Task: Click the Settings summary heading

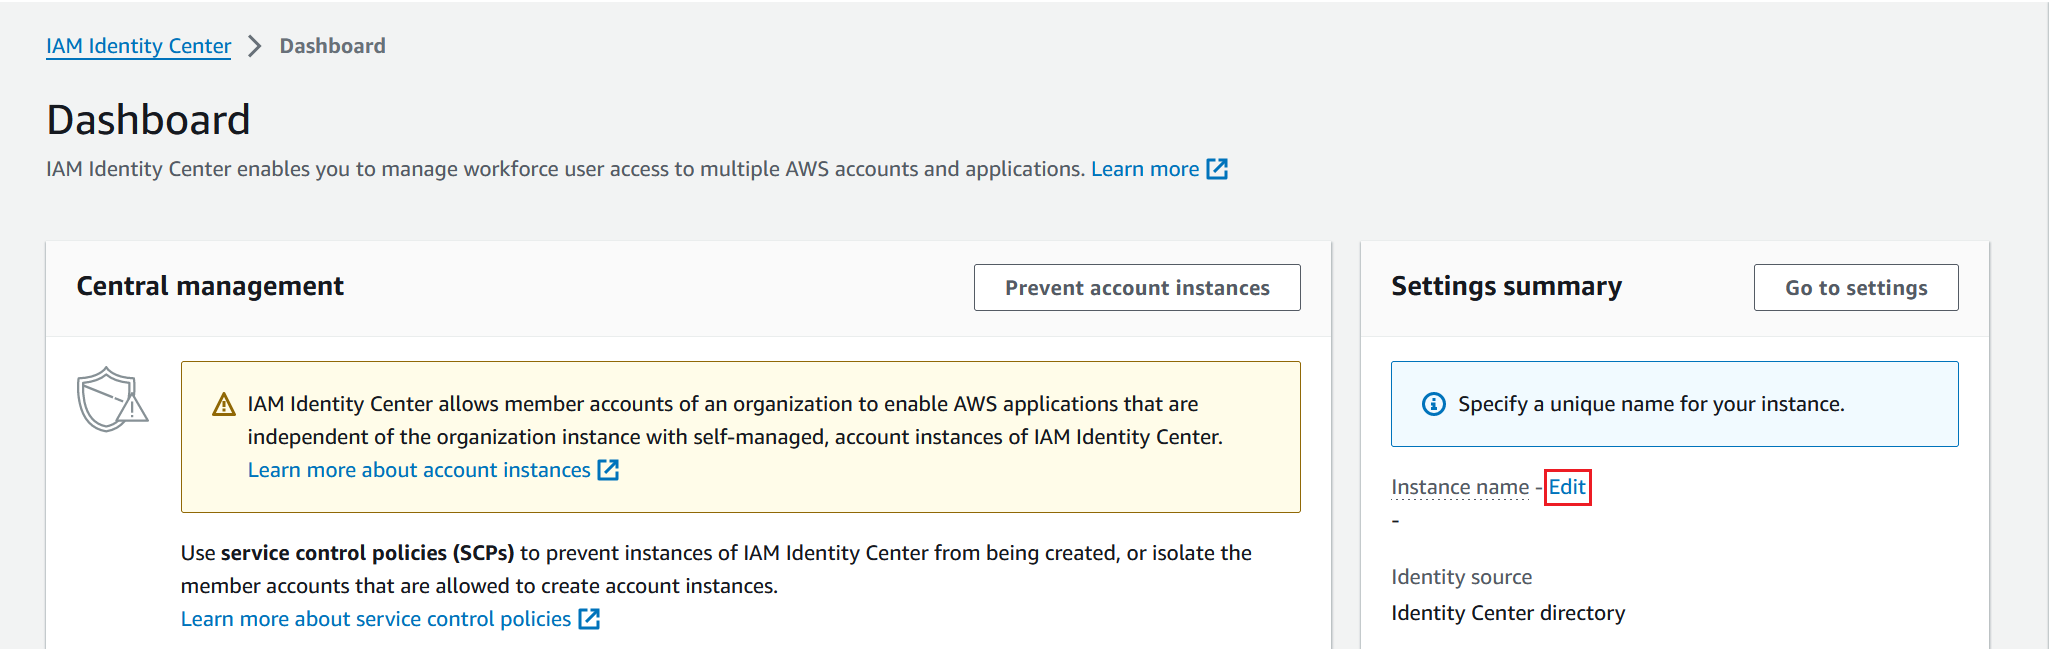Action: point(1506,287)
